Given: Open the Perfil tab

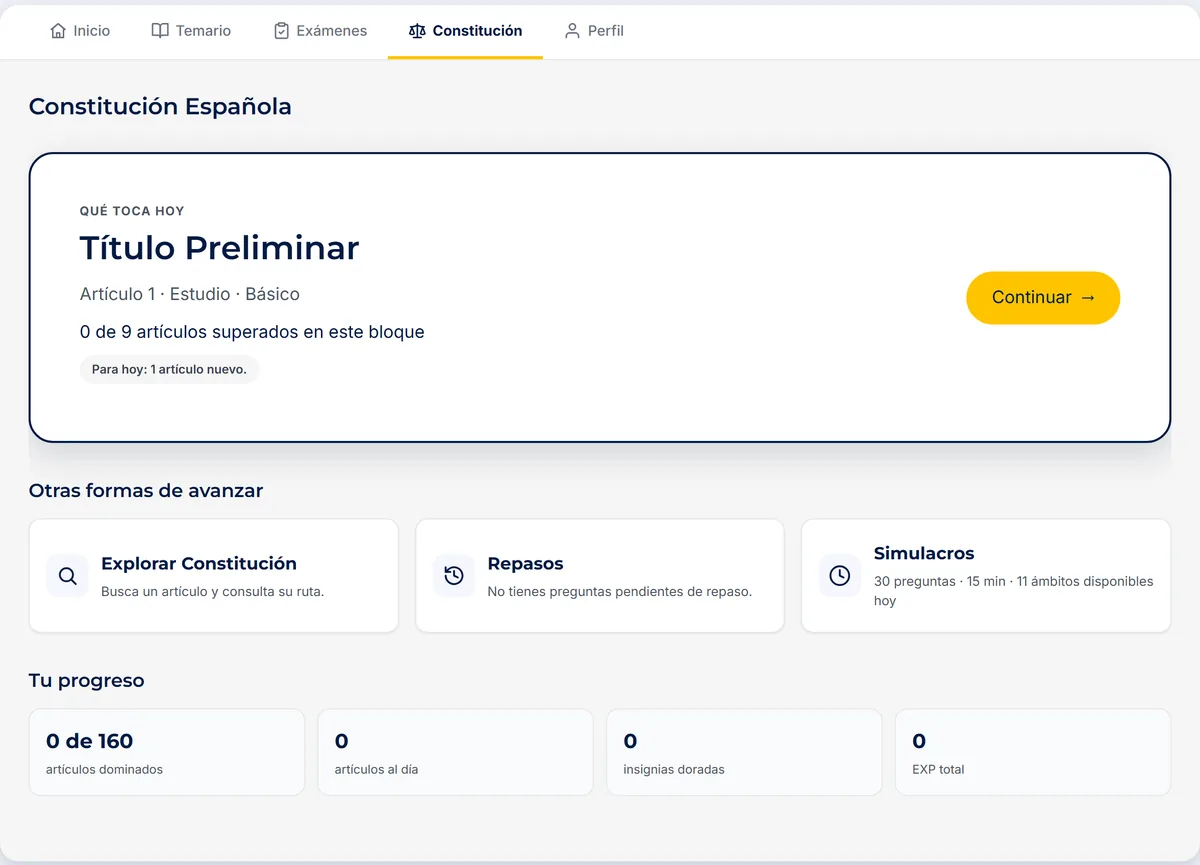Looking at the screenshot, I should (x=594, y=31).
